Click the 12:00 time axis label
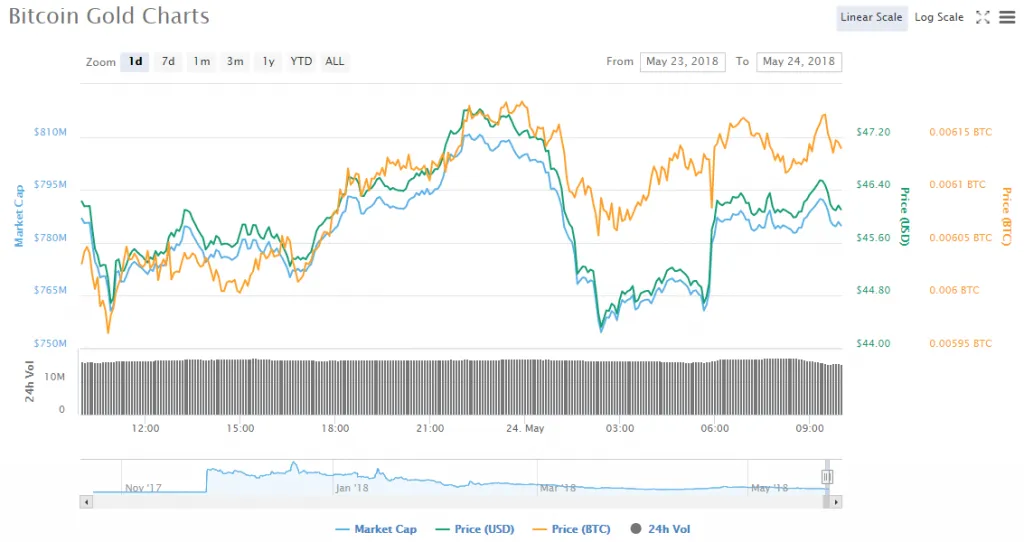The height and width of the screenshot is (542, 1024). pos(145,428)
